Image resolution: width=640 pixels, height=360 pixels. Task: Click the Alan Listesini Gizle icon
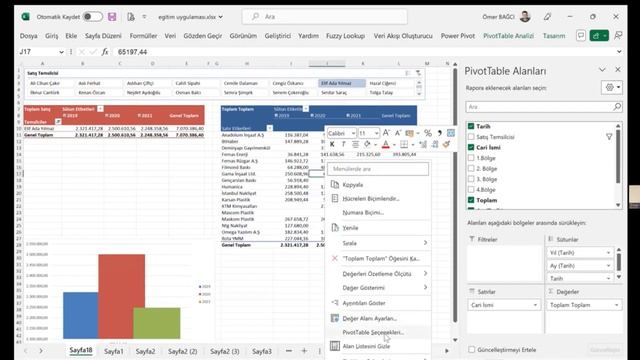[x=335, y=346]
